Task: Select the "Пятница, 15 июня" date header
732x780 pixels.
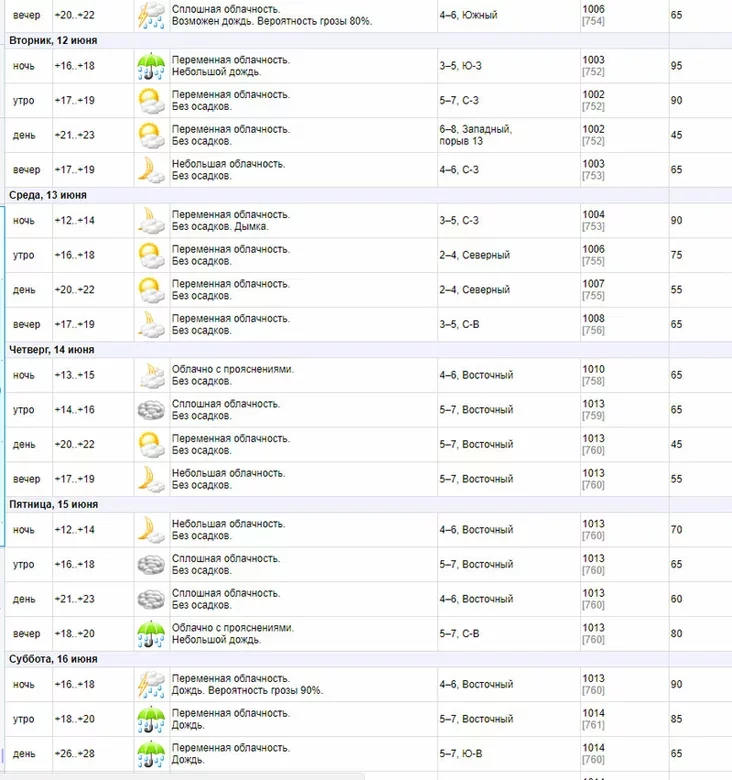Action: (53, 504)
